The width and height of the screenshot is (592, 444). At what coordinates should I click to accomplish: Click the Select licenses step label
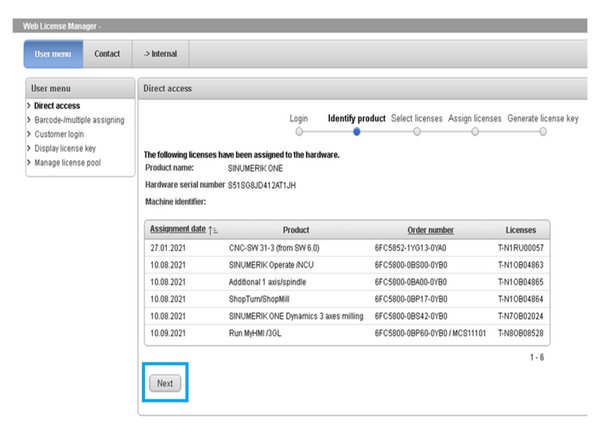(417, 119)
